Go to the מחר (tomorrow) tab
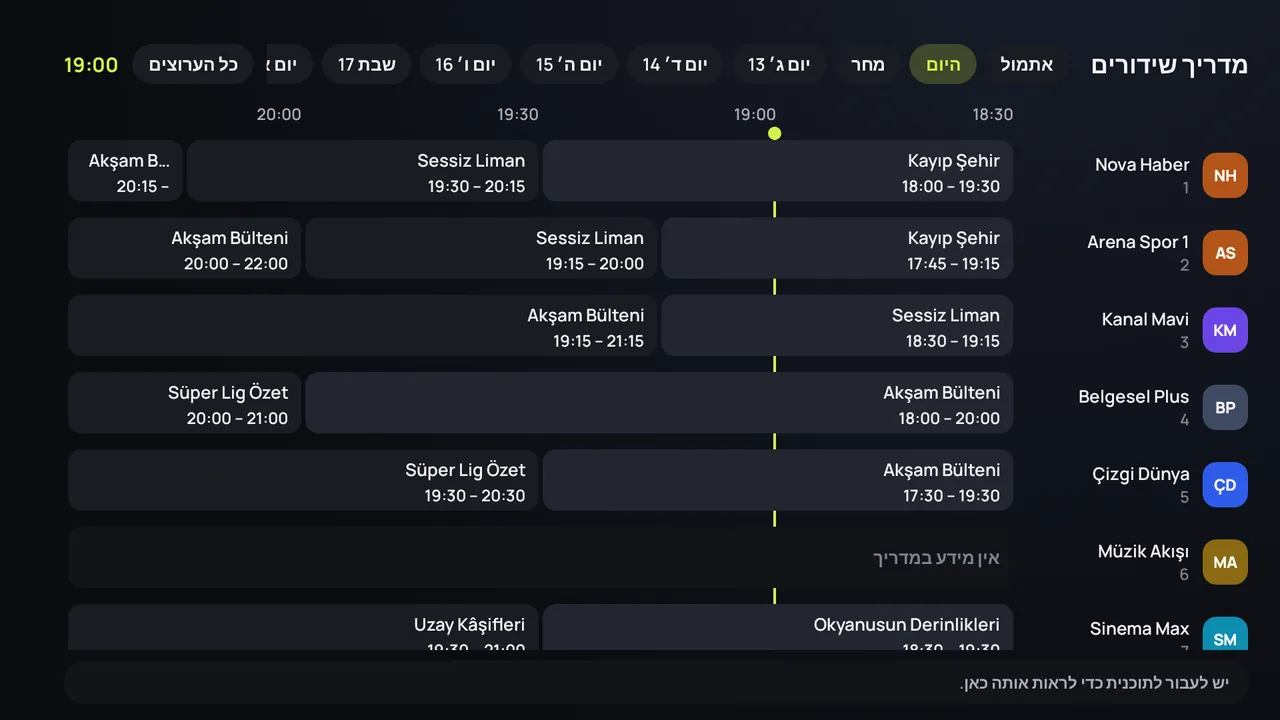The width and height of the screenshot is (1280, 720). (x=868, y=65)
